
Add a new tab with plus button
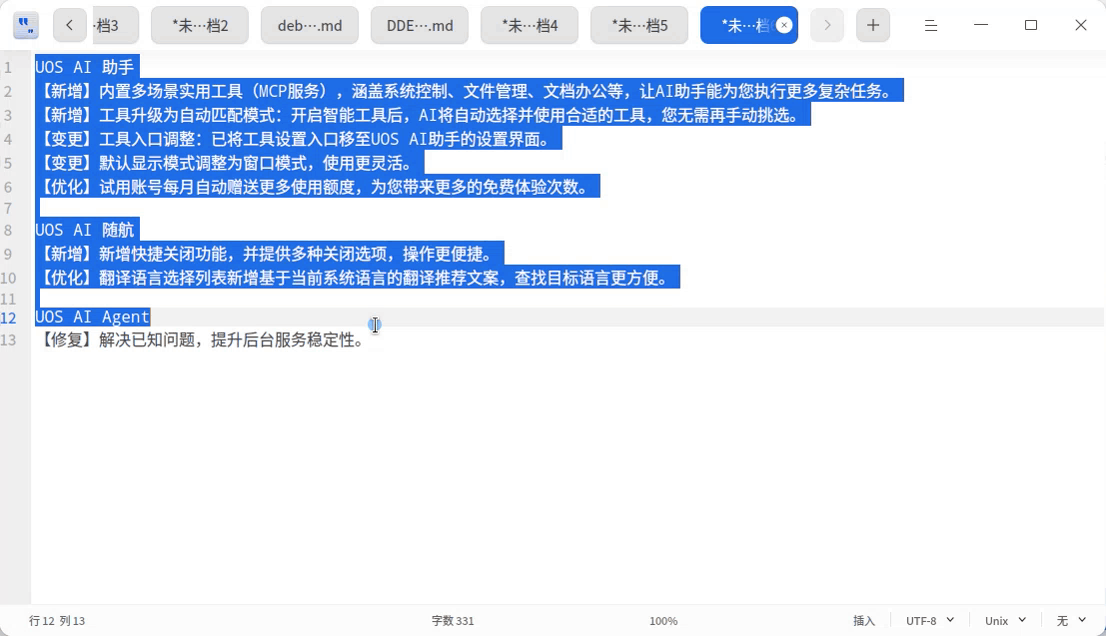(873, 25)
